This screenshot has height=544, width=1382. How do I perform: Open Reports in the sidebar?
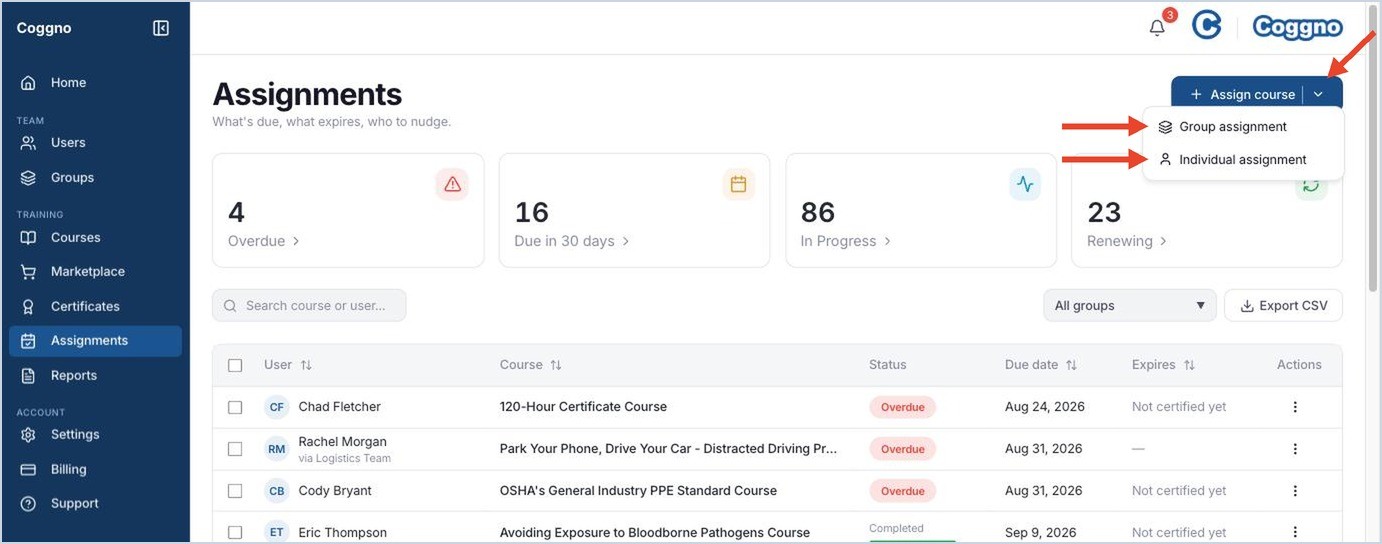click(95, 376)
